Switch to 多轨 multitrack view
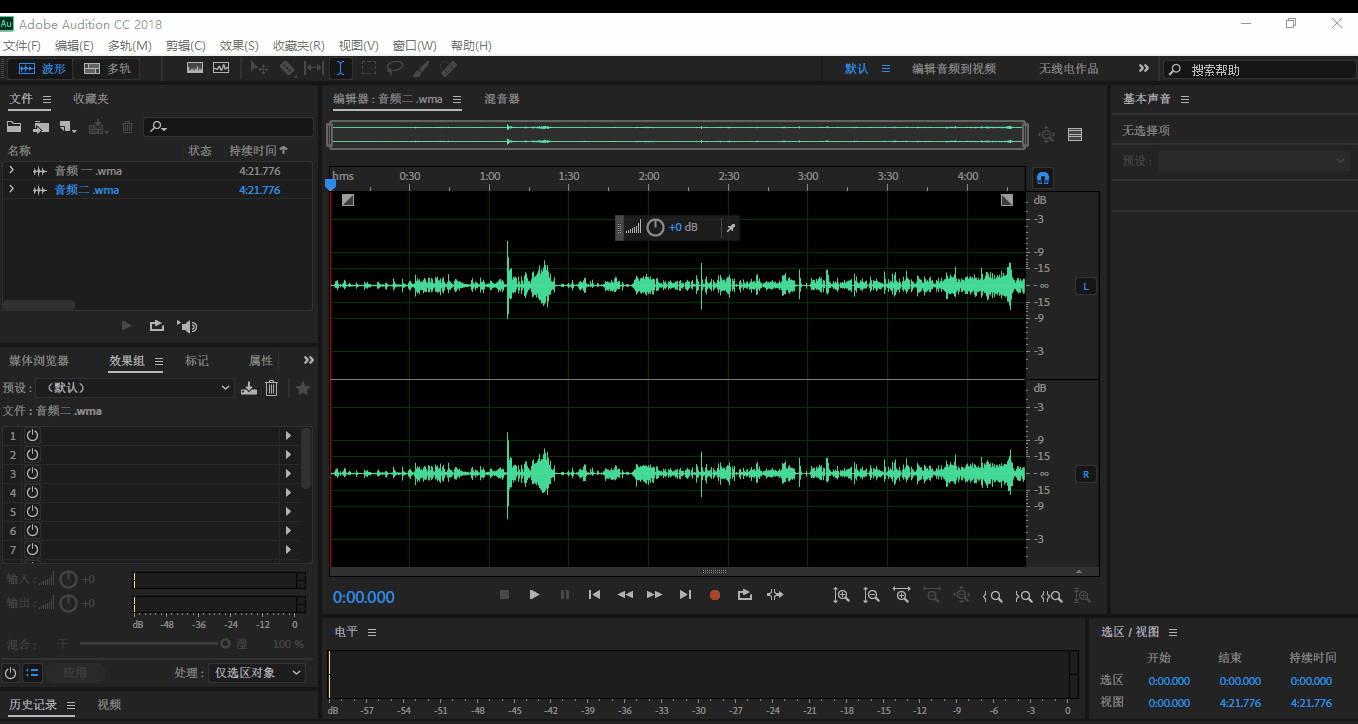The width and height of the screenshot is (1358, 724). click(107, 68)
